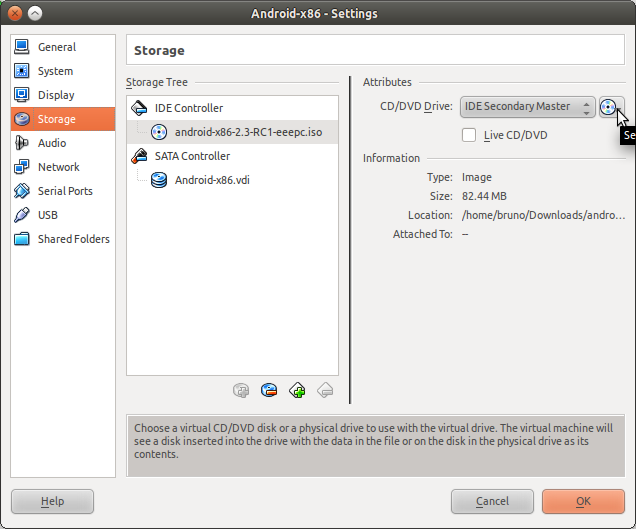Click the greyed-out remove controller icon
The image size is (636, 529).
(325, 390)
